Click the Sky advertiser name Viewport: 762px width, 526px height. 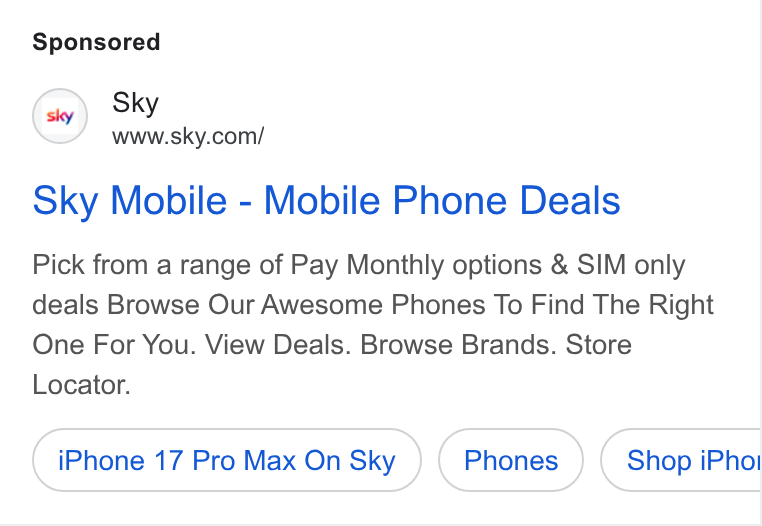[x=136, y=103]
